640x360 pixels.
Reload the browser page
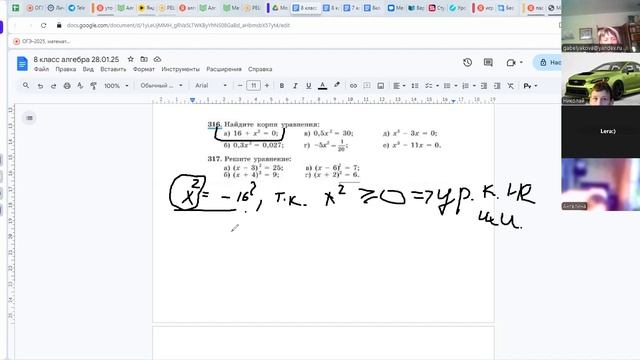point(43,25)
